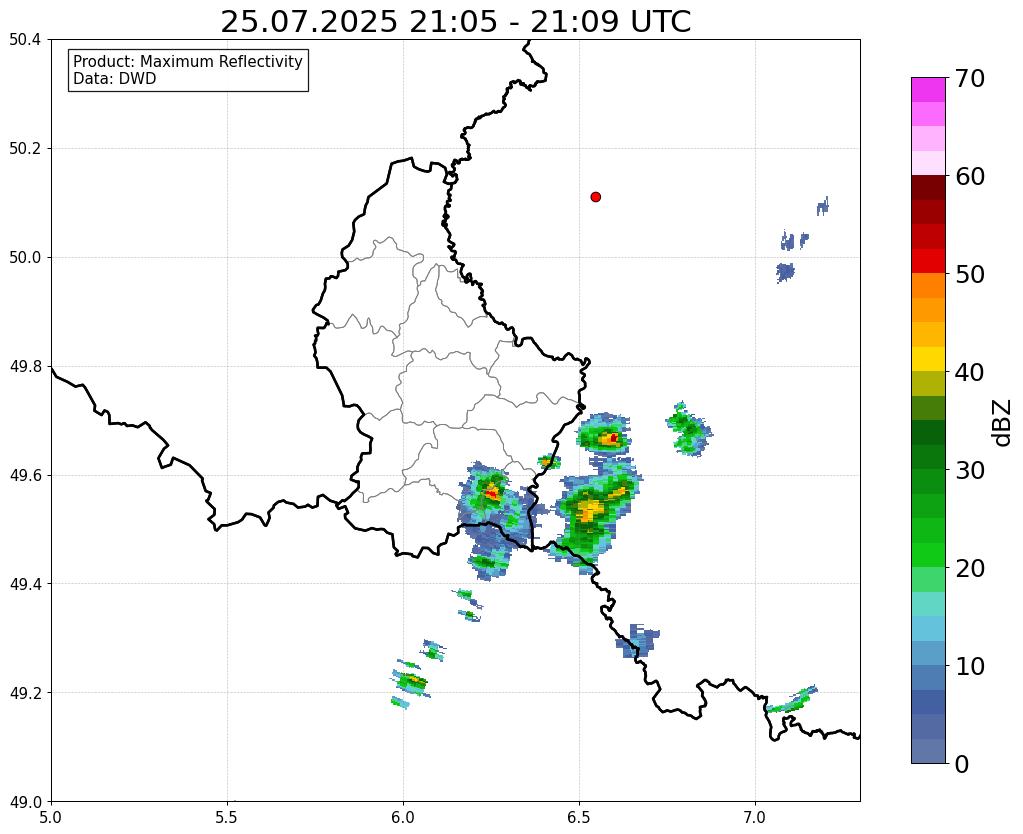This screenshot has width=1023, height=834.
Task: Click the bright red colorbar segment near 50
Action: 928,261
